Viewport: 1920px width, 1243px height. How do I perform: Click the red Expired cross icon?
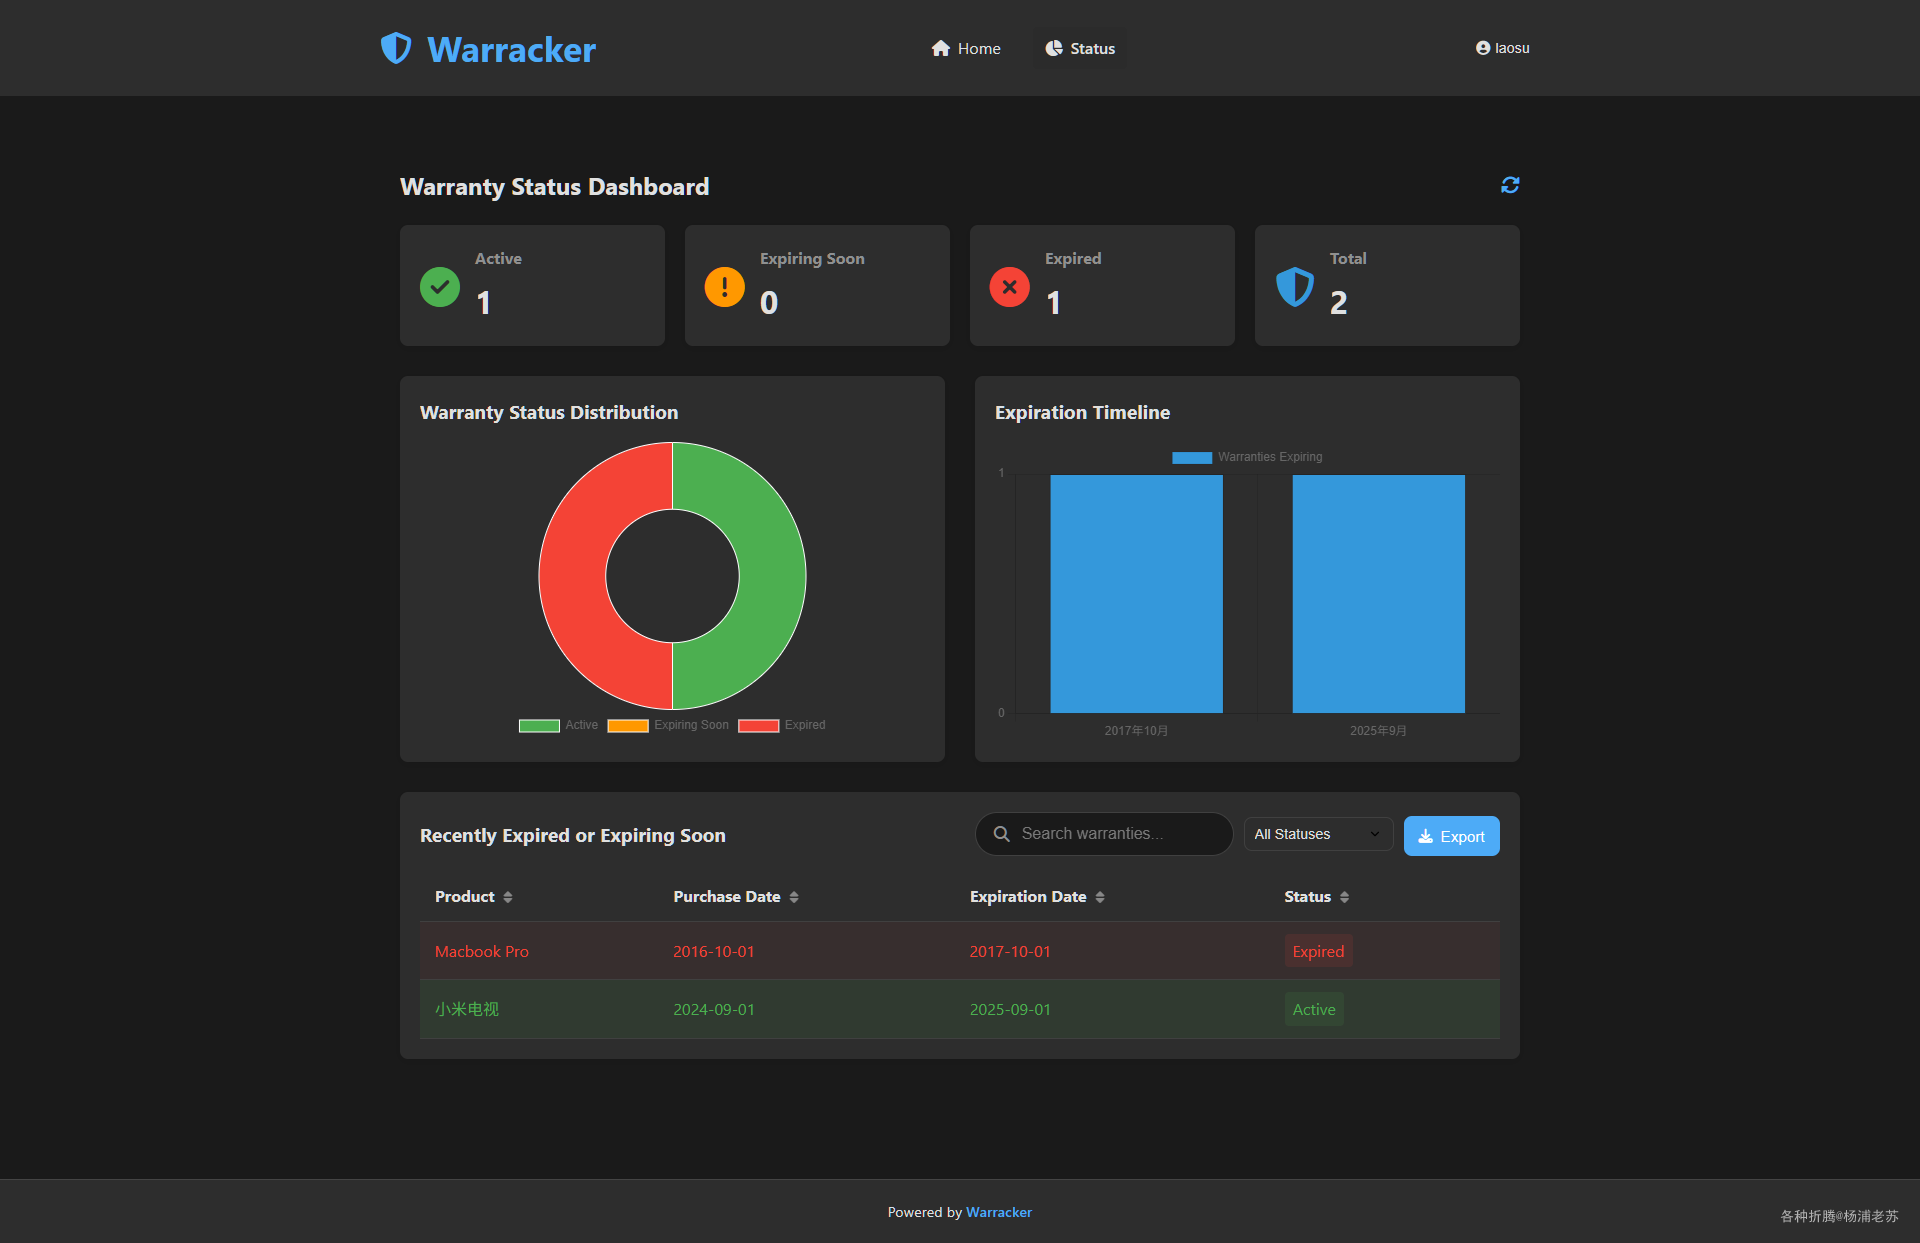pyautogui.click(x=1009, y=287)
